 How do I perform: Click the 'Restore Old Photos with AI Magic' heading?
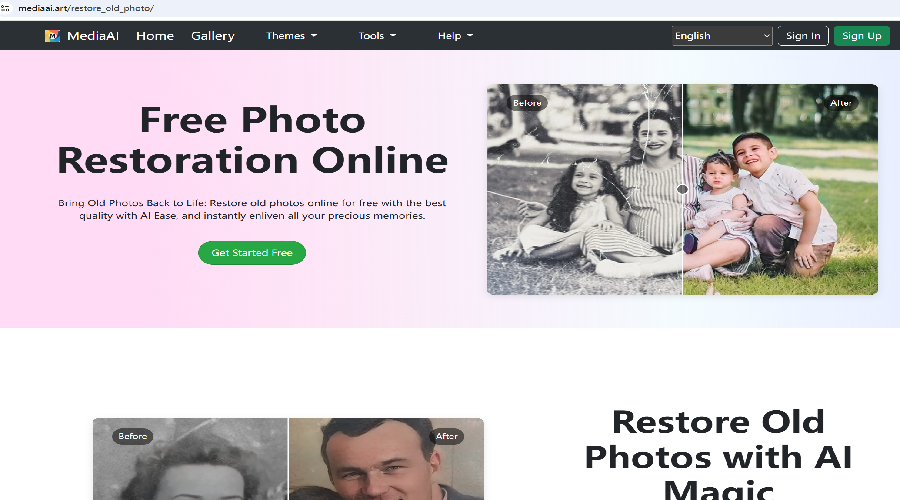click(718, 454)
